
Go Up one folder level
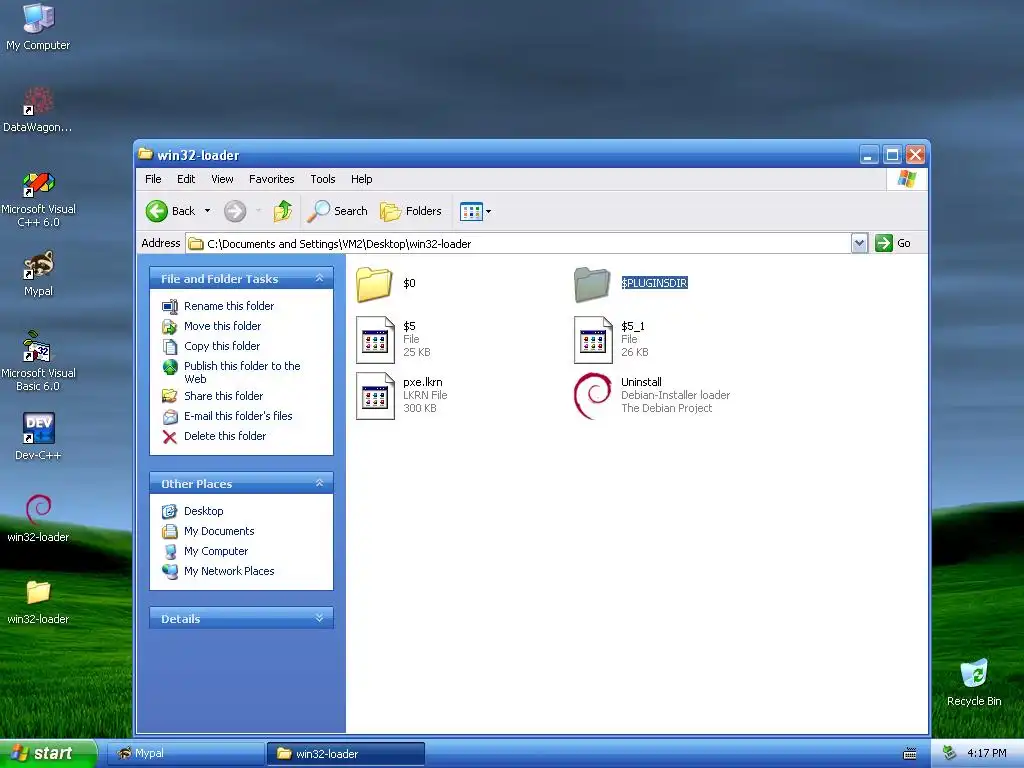283,211
